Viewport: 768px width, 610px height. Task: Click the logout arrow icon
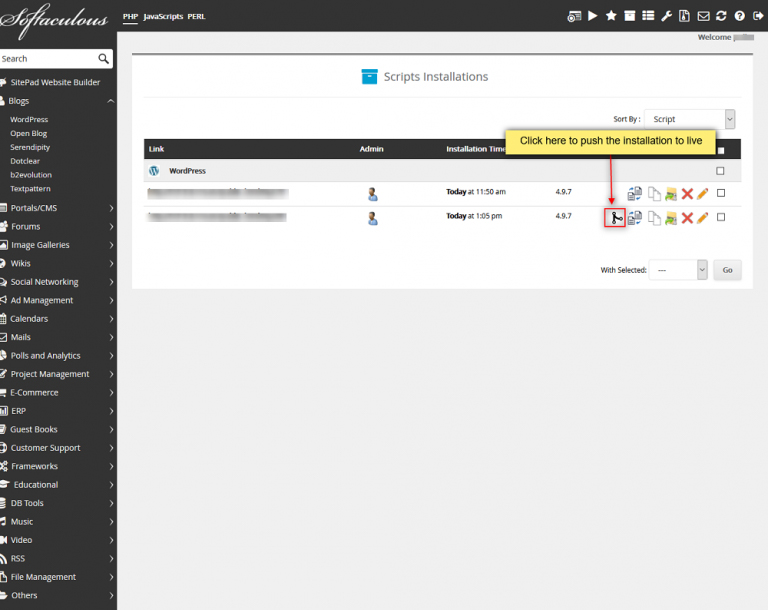pyautogui.click(x=758, y=16)
